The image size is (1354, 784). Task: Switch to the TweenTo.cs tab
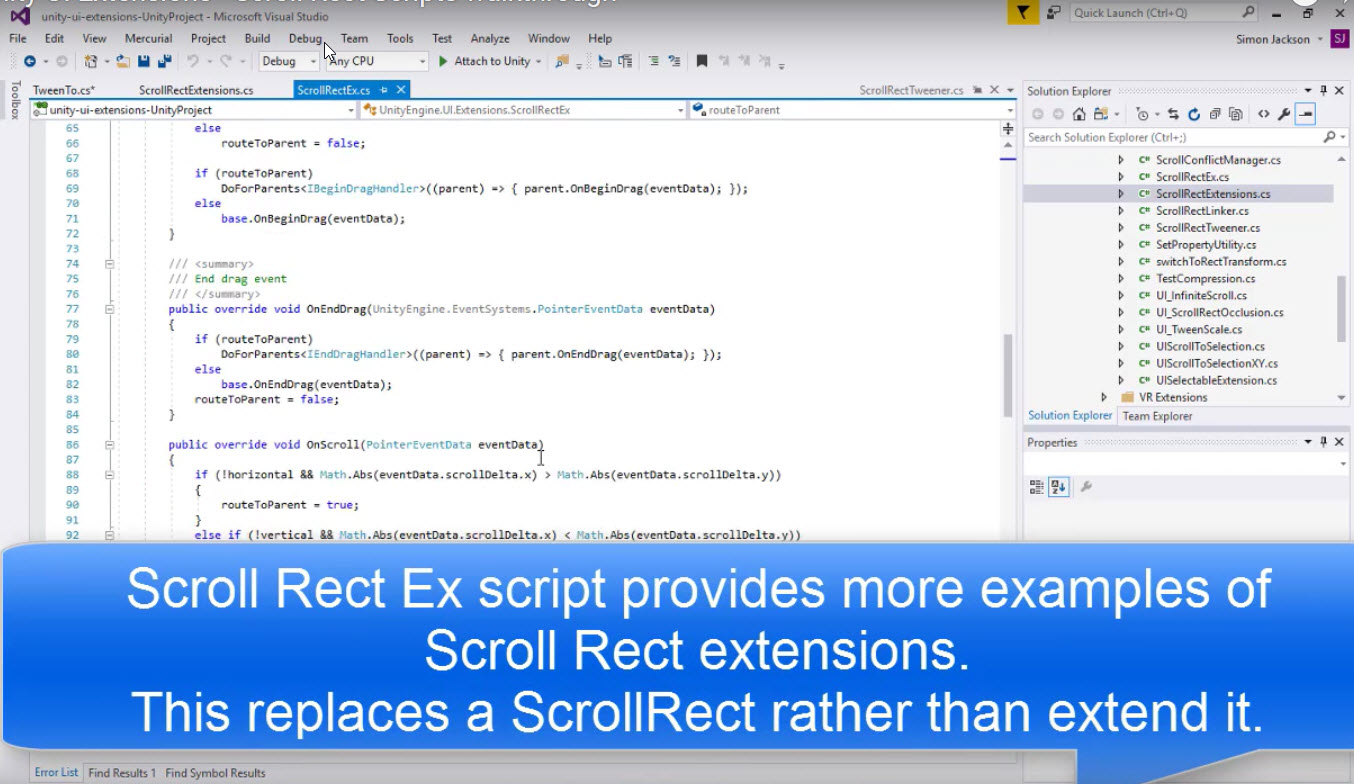point(63,90)
